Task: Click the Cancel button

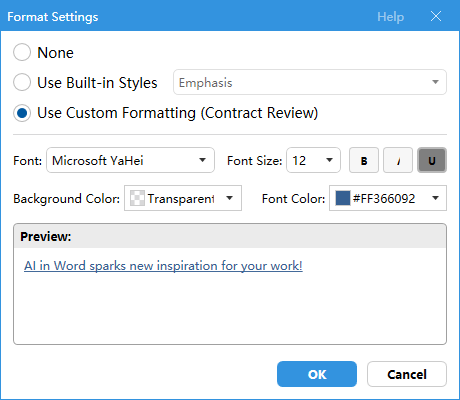Action: tap(407, 374)
